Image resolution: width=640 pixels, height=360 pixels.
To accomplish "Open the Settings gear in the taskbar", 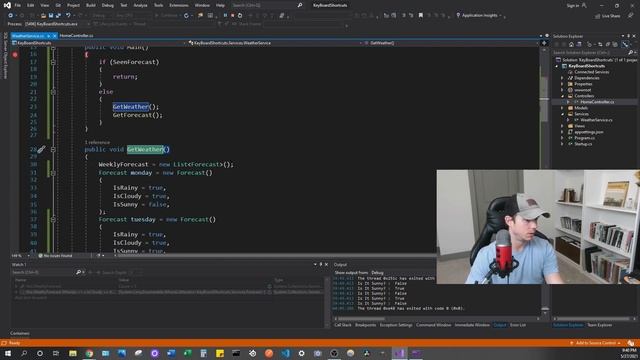I will pos(301,353).
